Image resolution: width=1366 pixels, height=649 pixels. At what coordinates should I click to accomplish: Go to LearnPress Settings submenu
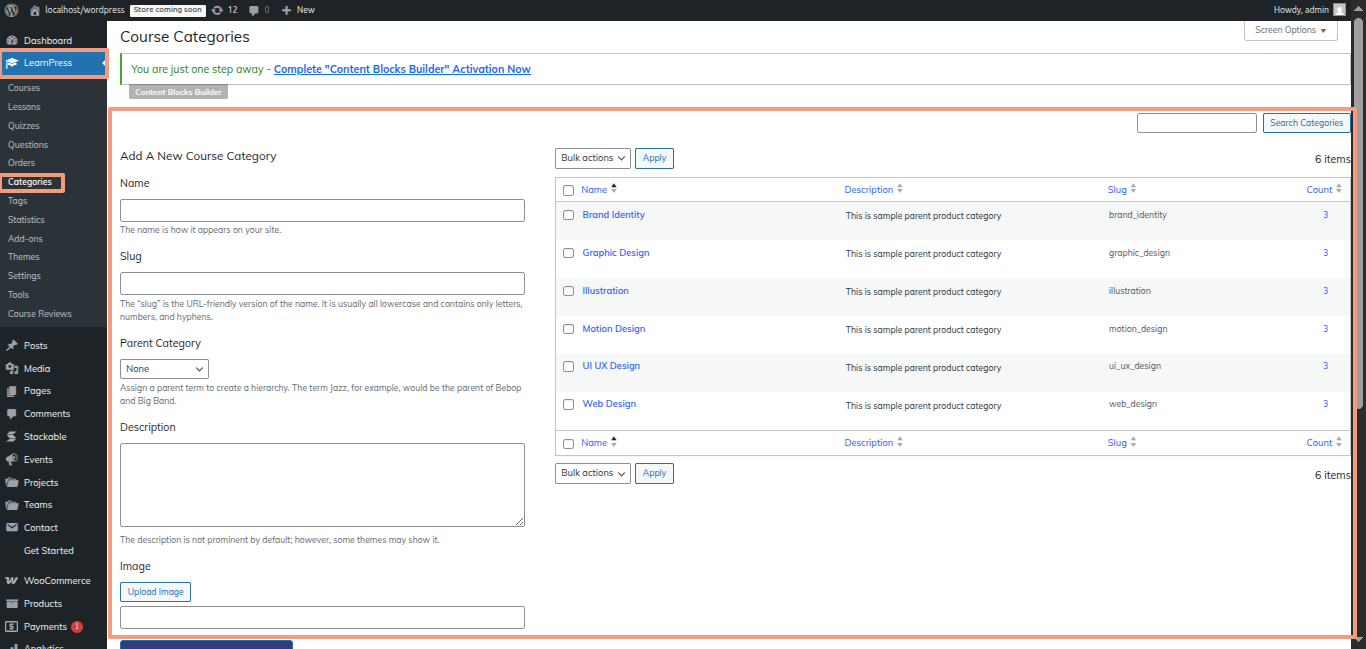(24, 276)
